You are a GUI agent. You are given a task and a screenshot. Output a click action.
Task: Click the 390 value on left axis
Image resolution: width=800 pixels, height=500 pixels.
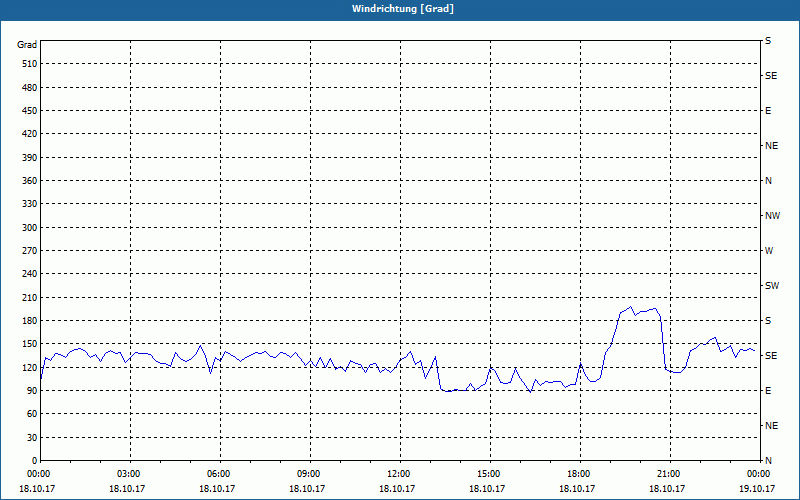[30, 157]
